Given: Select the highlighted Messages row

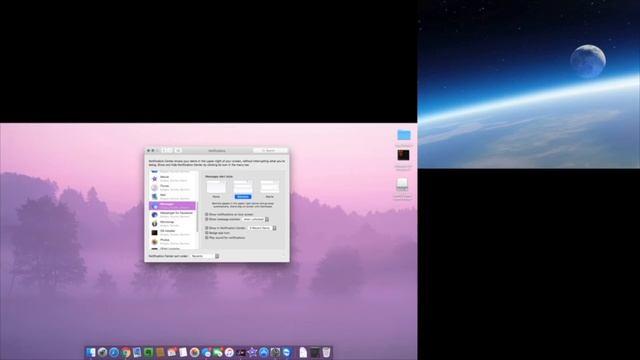Looking at the screenshot, I should [173, 205].
